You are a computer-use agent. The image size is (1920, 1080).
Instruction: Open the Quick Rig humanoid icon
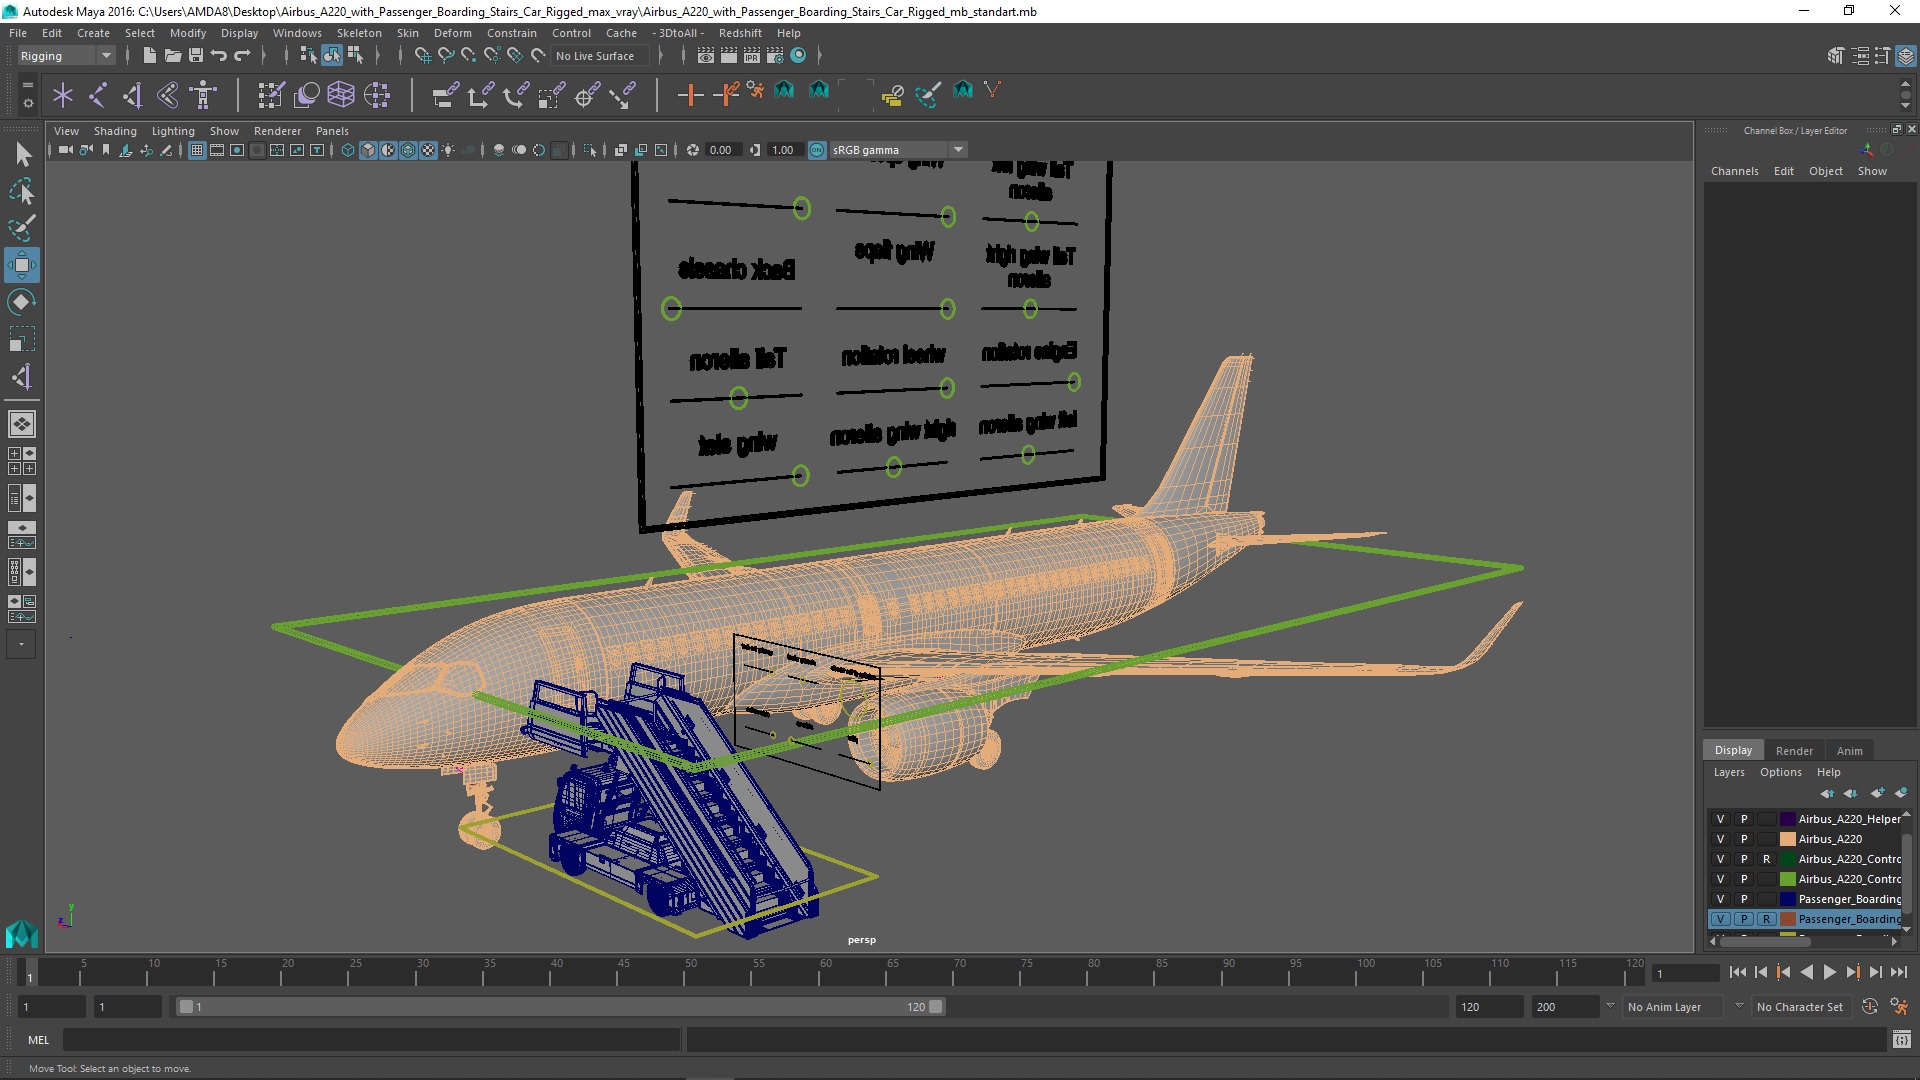click(203, 95)
